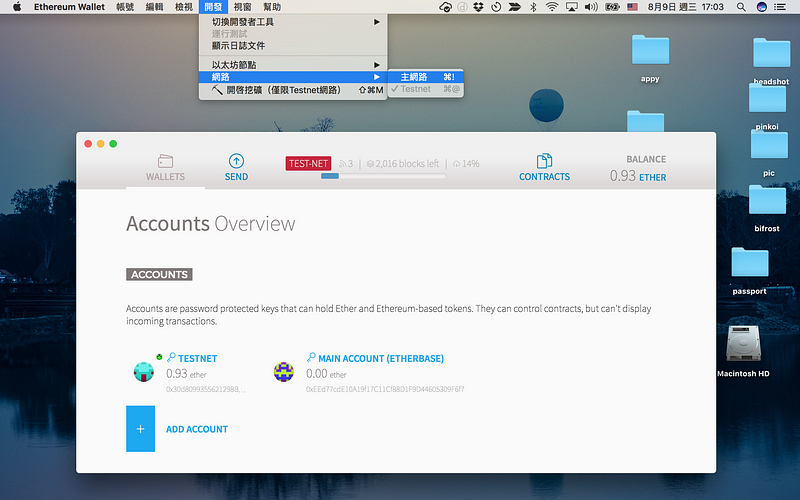
Task: Click the TESTNET account avatar
Action: (x=144, y=371)
